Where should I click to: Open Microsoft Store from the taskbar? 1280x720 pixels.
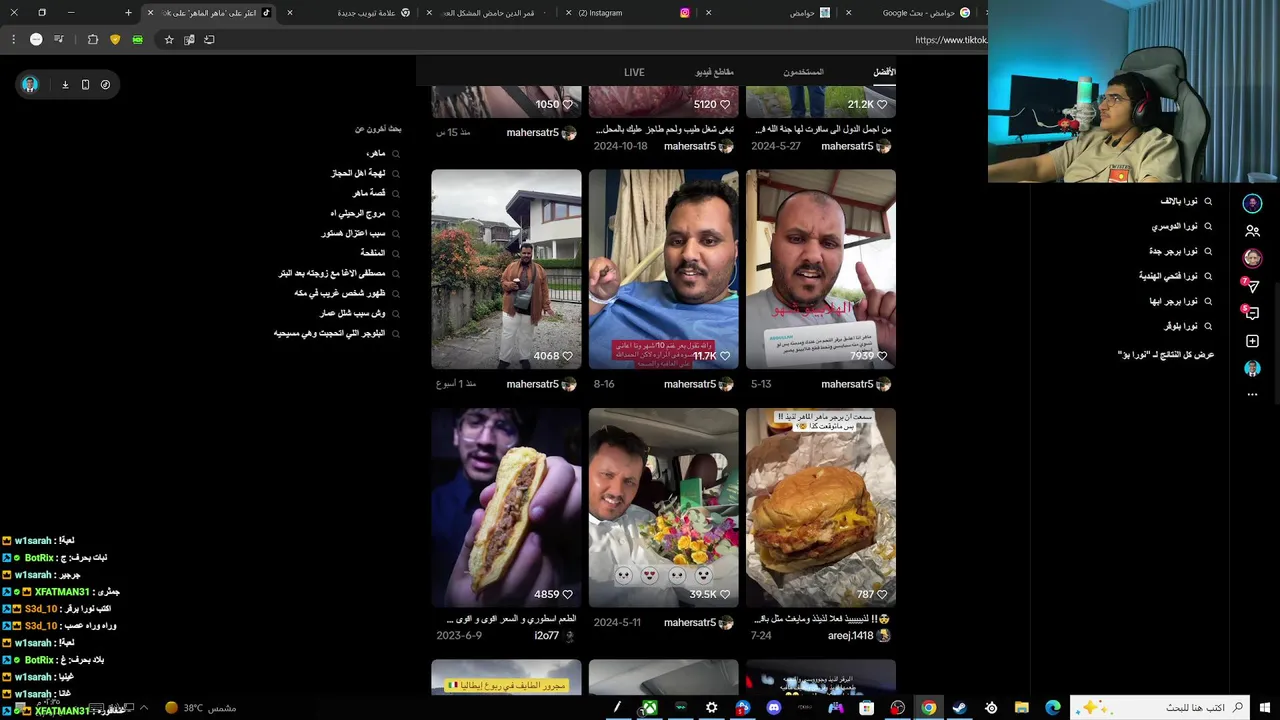pyautogui.click(x=867, y=708)
